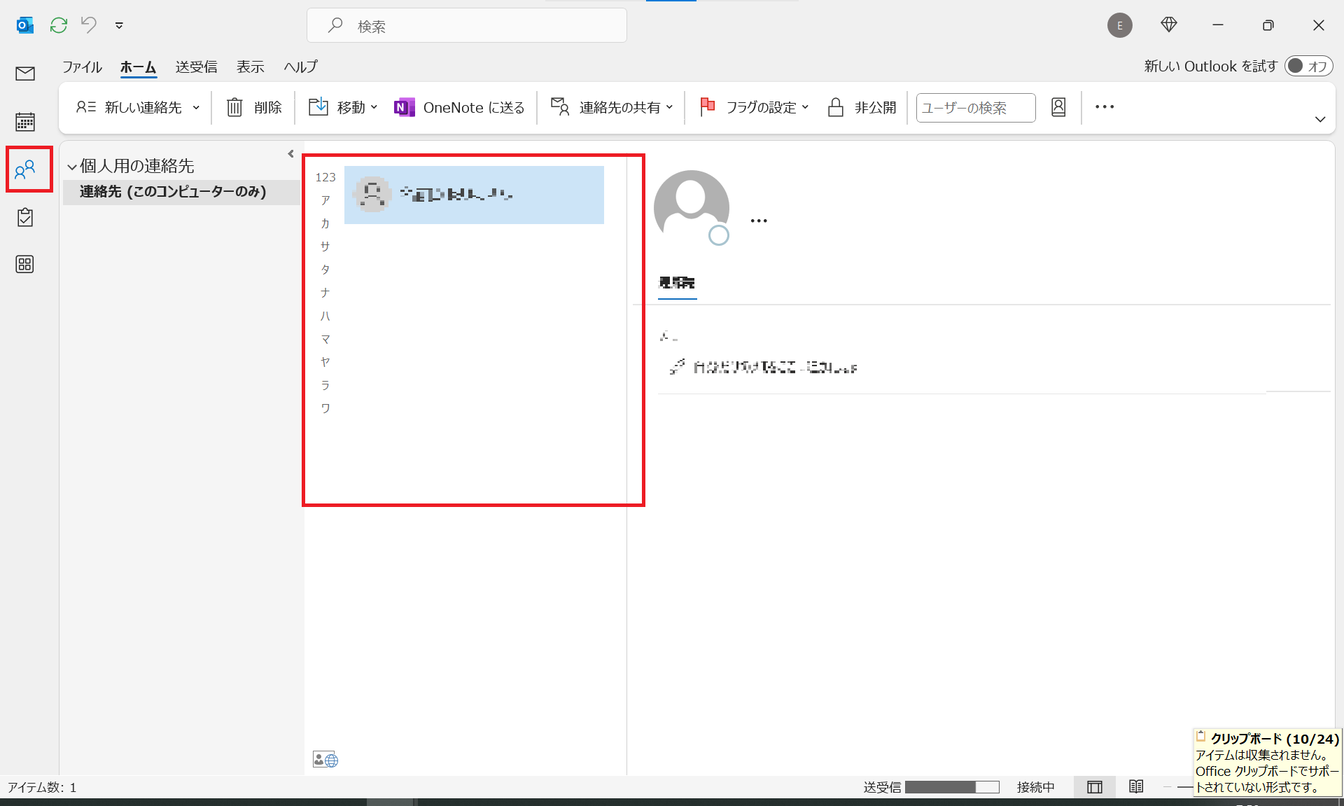
Task: Switch to Normal view in status bar
Action: (x=1094, y=787)
